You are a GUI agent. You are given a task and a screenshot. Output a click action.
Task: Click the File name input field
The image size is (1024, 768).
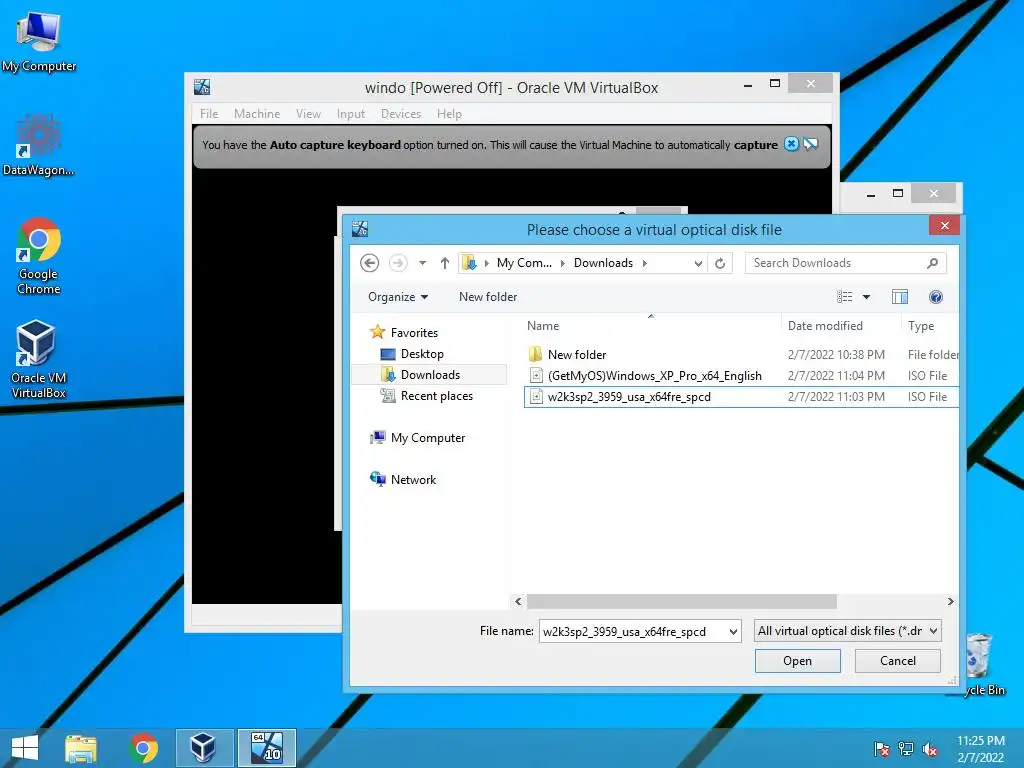point(633,632)
